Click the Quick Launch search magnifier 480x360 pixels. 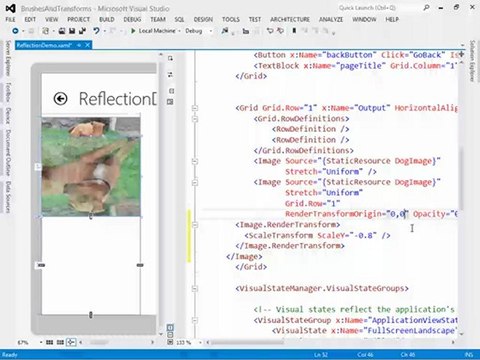pyautogui.click(x=426, y=7)
